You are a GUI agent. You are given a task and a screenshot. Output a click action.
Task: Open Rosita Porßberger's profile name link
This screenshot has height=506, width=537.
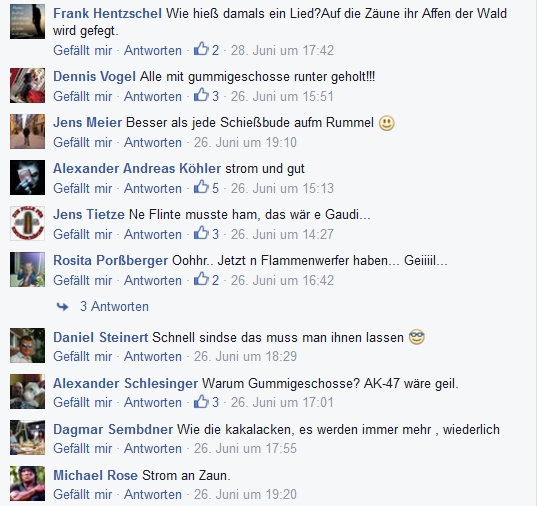pos(111,260)
